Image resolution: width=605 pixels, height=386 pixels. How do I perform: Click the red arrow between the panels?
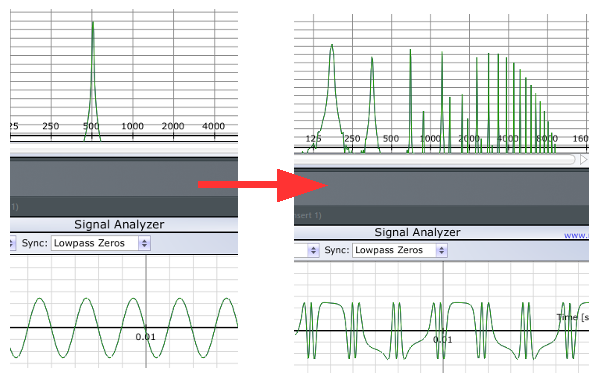tap(263, 185)
